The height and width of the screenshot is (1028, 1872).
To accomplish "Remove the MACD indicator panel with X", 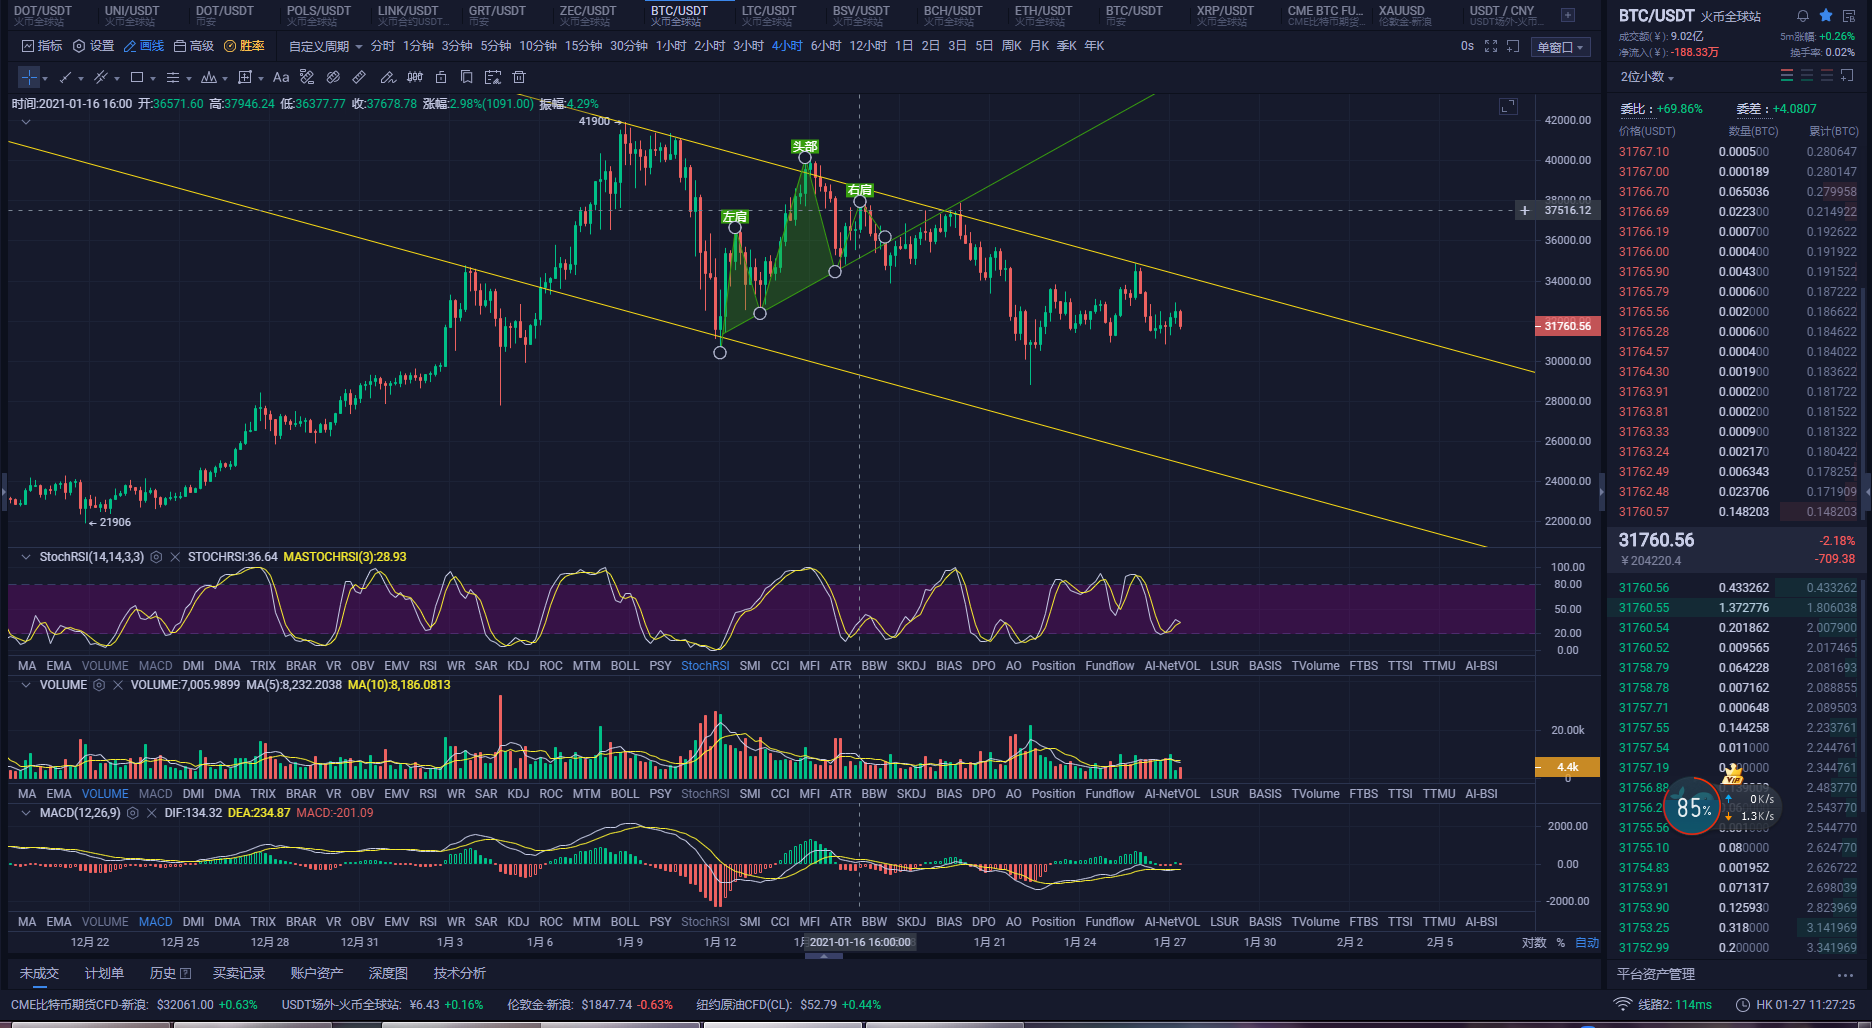I will 152,813.
